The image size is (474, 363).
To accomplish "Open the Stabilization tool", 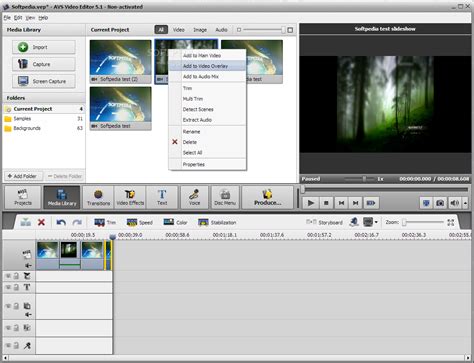I will [217, 222].
